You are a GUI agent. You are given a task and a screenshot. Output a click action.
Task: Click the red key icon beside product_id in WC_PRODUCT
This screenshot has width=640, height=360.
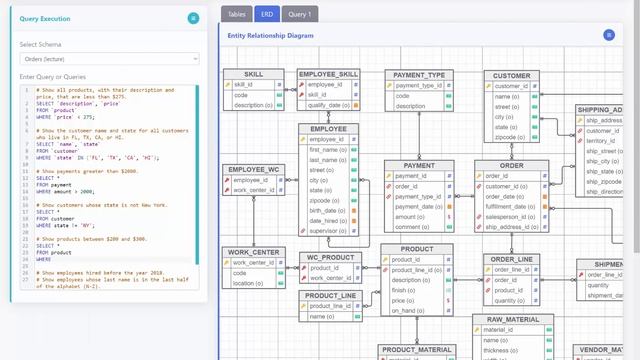pyautogui.click(x=304, y=268)
